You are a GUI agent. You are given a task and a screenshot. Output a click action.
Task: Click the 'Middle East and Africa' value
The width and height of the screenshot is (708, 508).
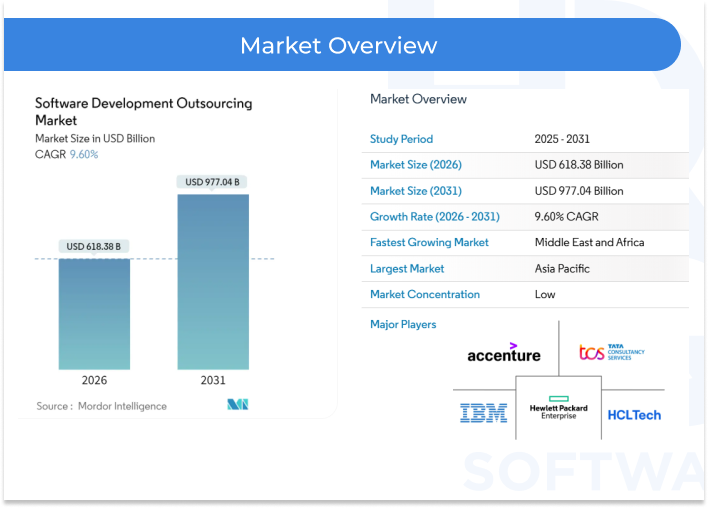[589, 242]
